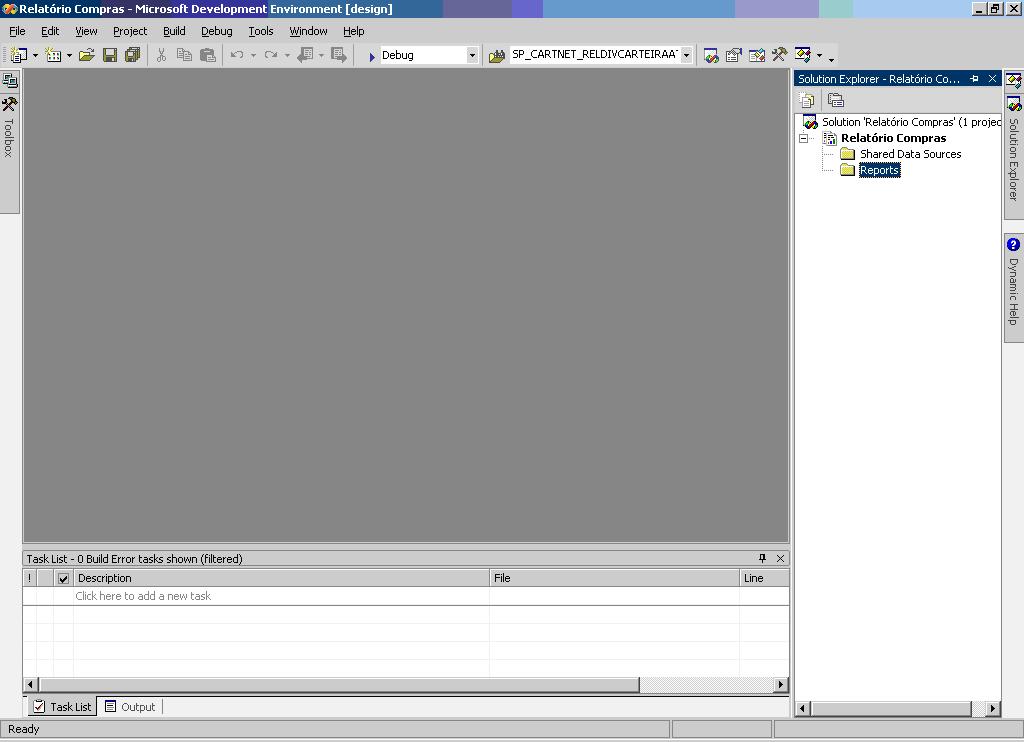Click the Save All toolbar icon
This screenshot has width=1024, height=742.
(x=132, y=55)
